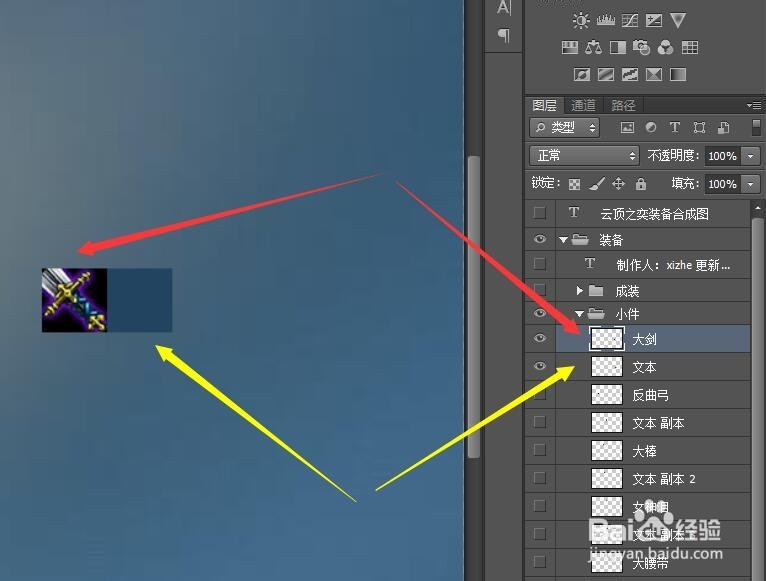Show the 反曲弓 layer visibility box

[x=540, y=394]
